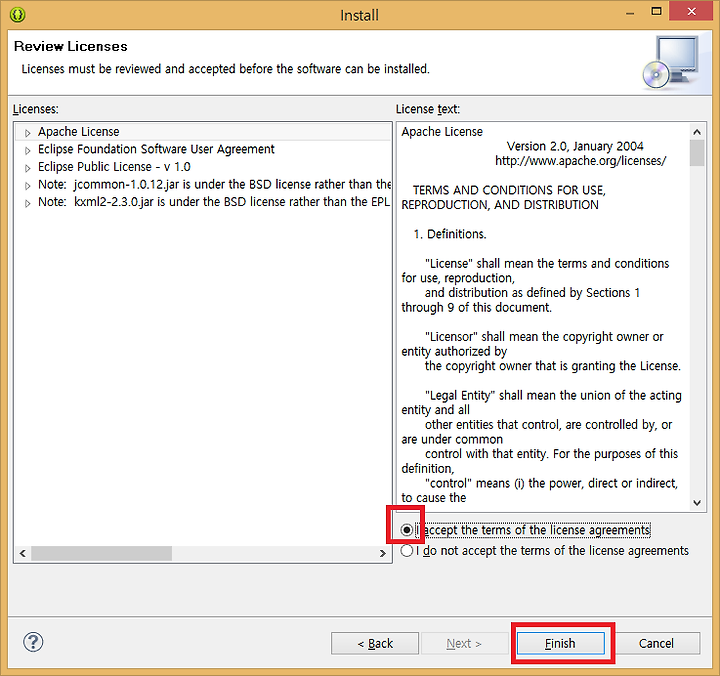
Task: Click the greyed-out Next button
Action: (x=464, y=643)
